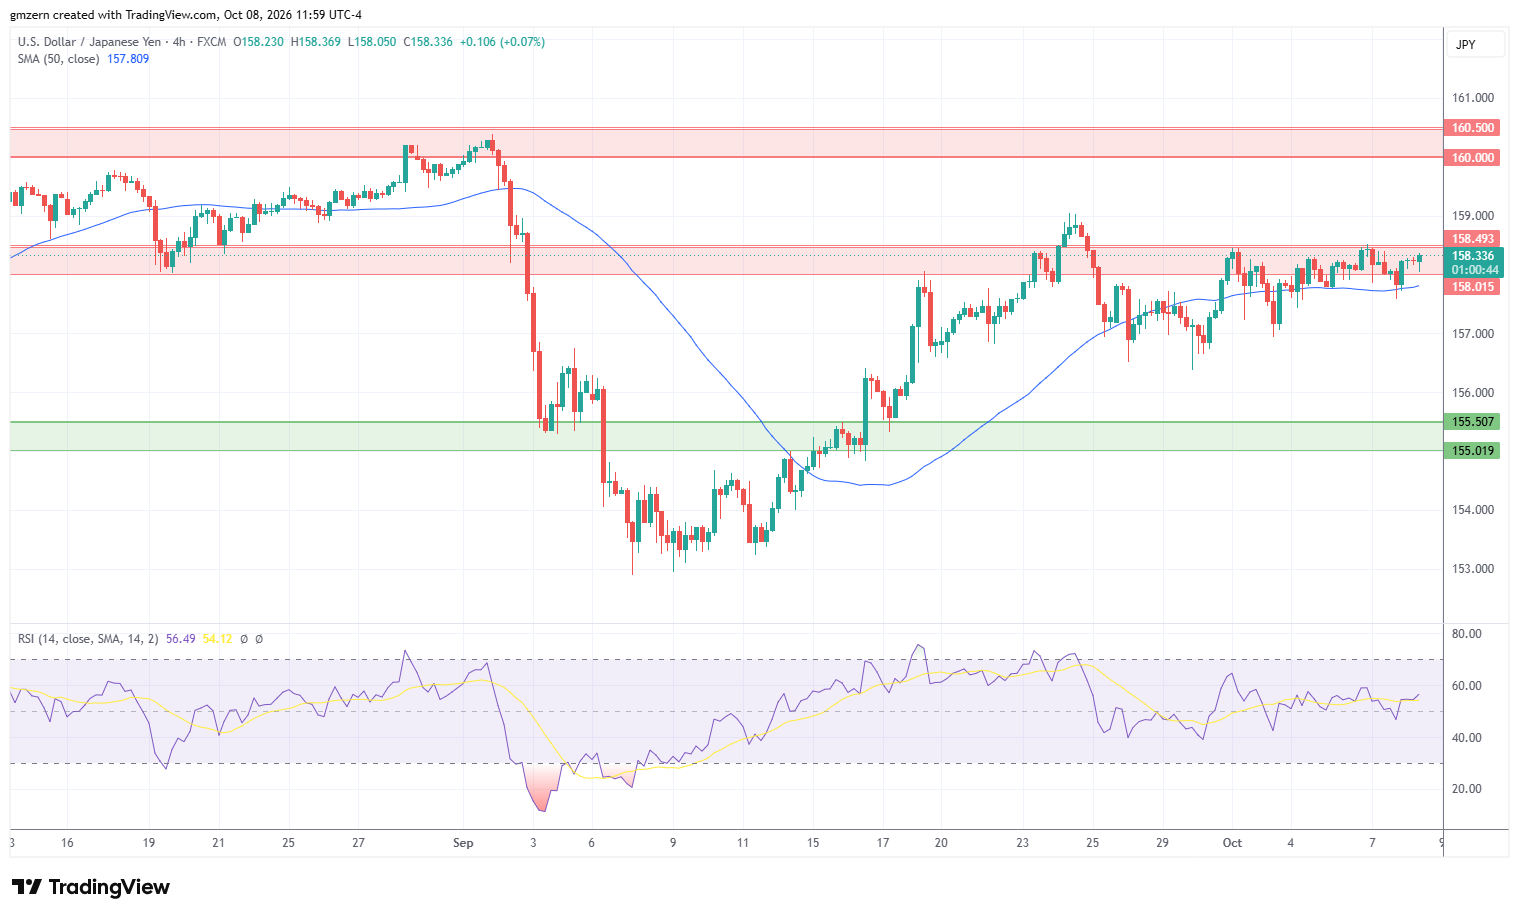Click the 156.000 price axis value
The image size is (1519, 917).
click(1473, 393)
